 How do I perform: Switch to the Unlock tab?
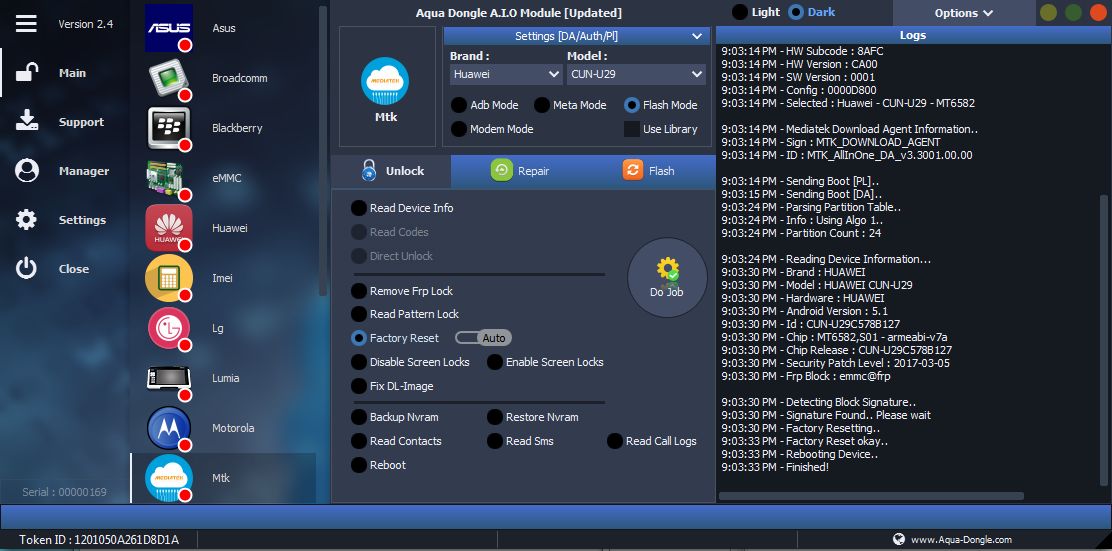(391, 171)
